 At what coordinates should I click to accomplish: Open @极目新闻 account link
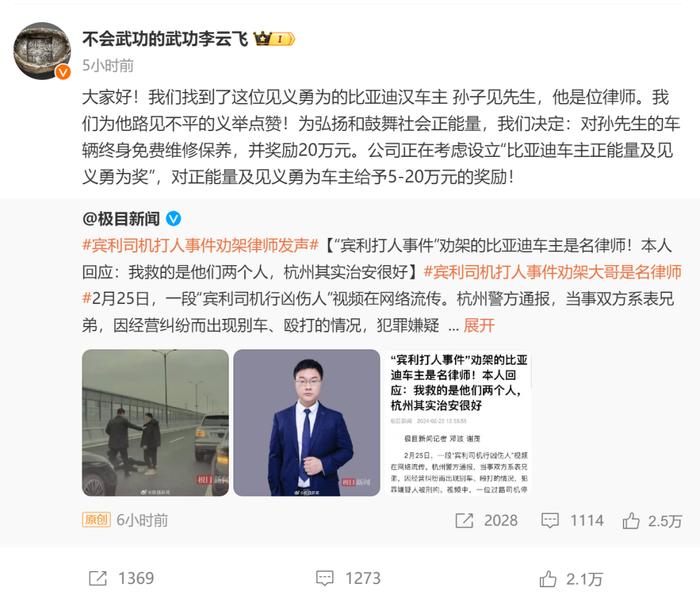(121, 219)
